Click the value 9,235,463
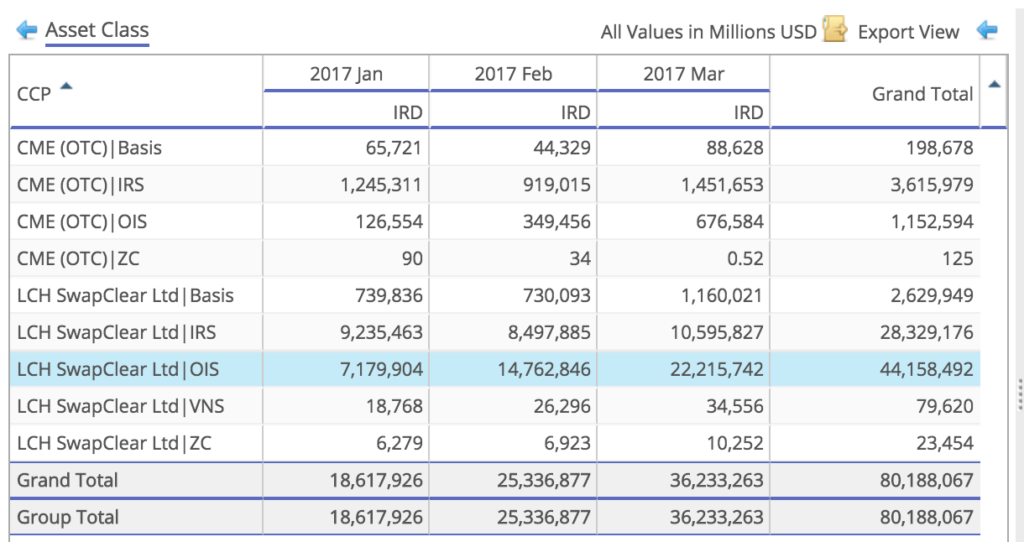Image resolution: width=1024 pixels, height=542 pixels. 381,333
